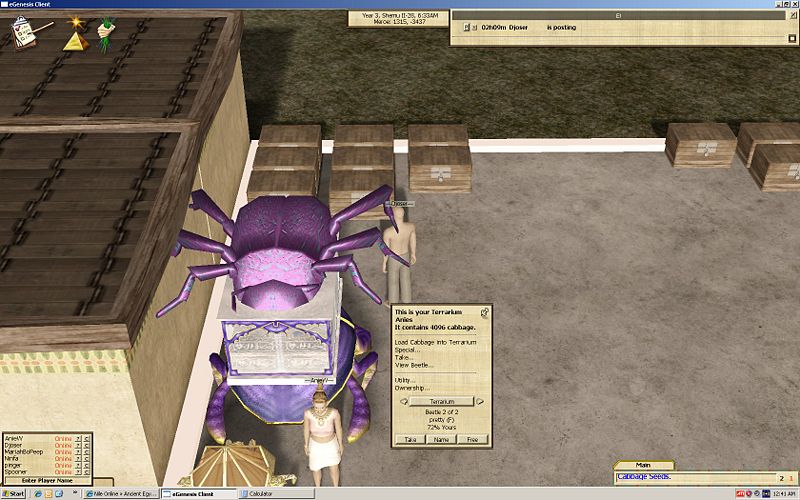Image resolution: width=800 pixels, height=500 pixels.
Task: Switch to Nile Online browser taskbar window
Action: [x=121, y=494]
